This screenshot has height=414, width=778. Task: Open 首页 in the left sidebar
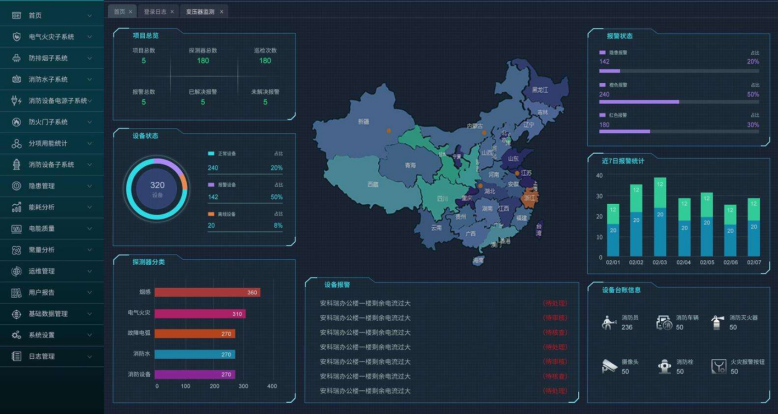tap(36, 16)
